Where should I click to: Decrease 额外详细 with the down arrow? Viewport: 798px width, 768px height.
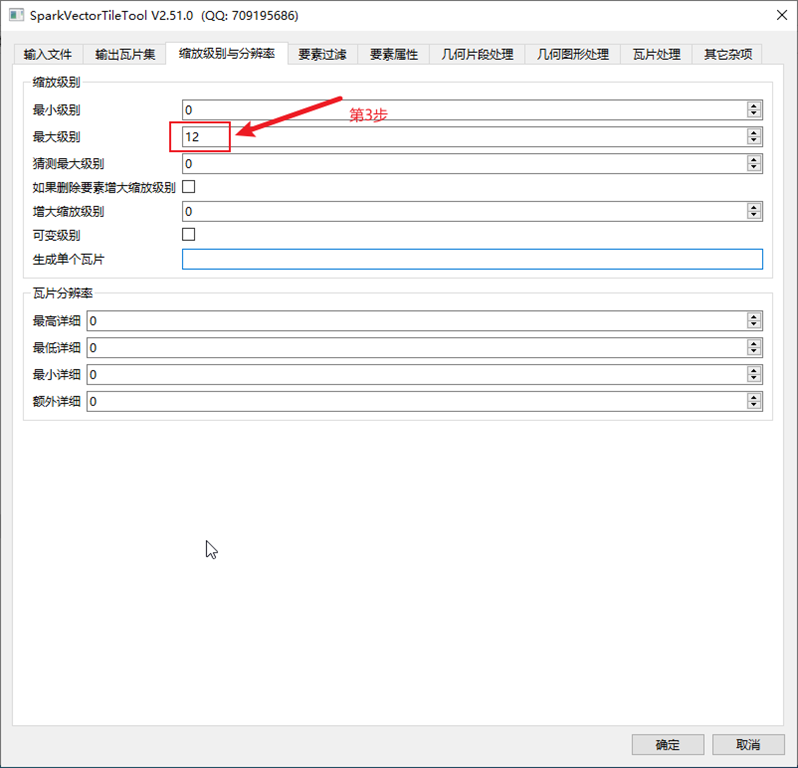[754, 406]
